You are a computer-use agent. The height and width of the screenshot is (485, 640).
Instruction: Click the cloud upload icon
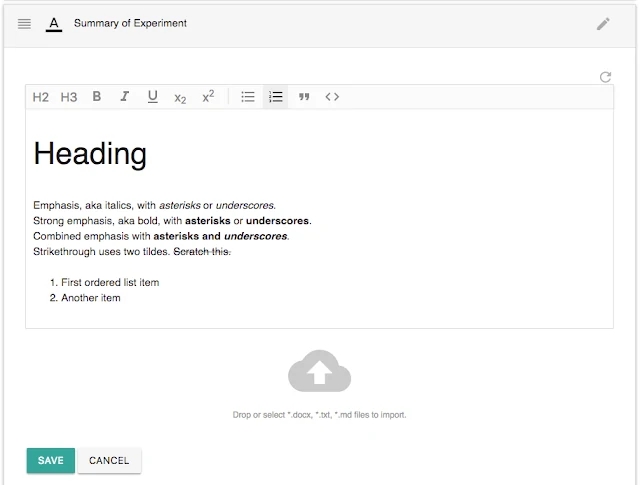[319, 372]
